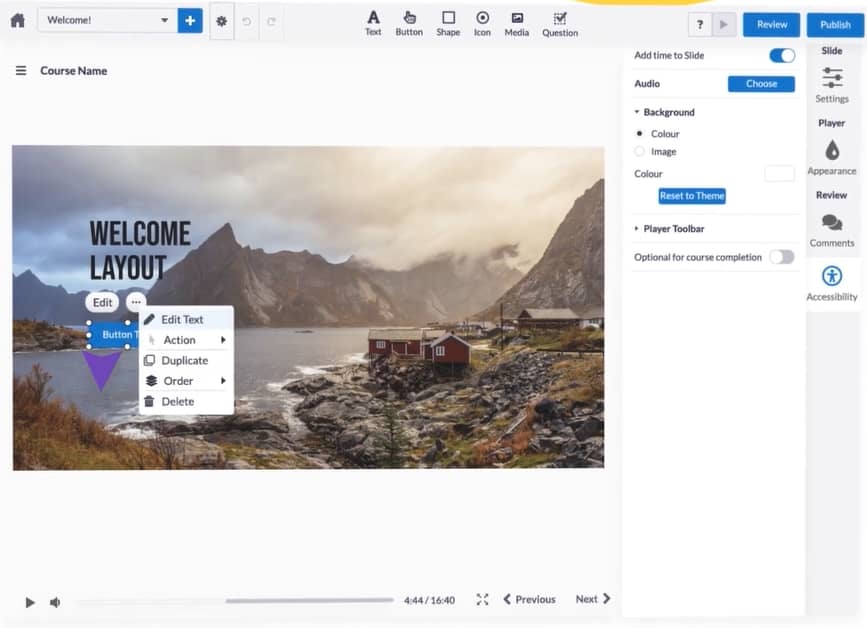The width and height of the screenshot is (867, 628).
Task: Select the Shape tool
Action: 448,23
